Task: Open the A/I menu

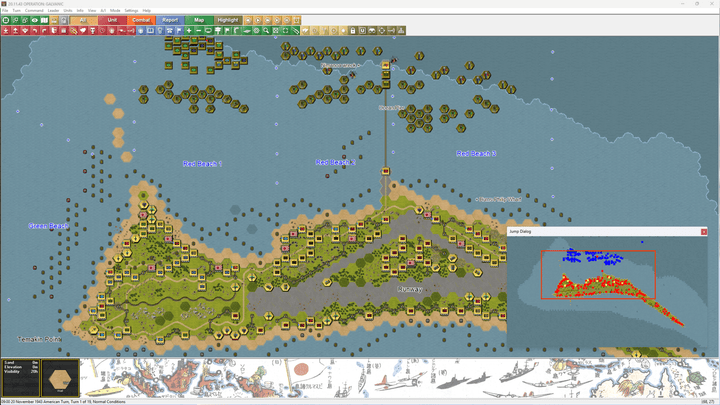Action: [103, 10]
